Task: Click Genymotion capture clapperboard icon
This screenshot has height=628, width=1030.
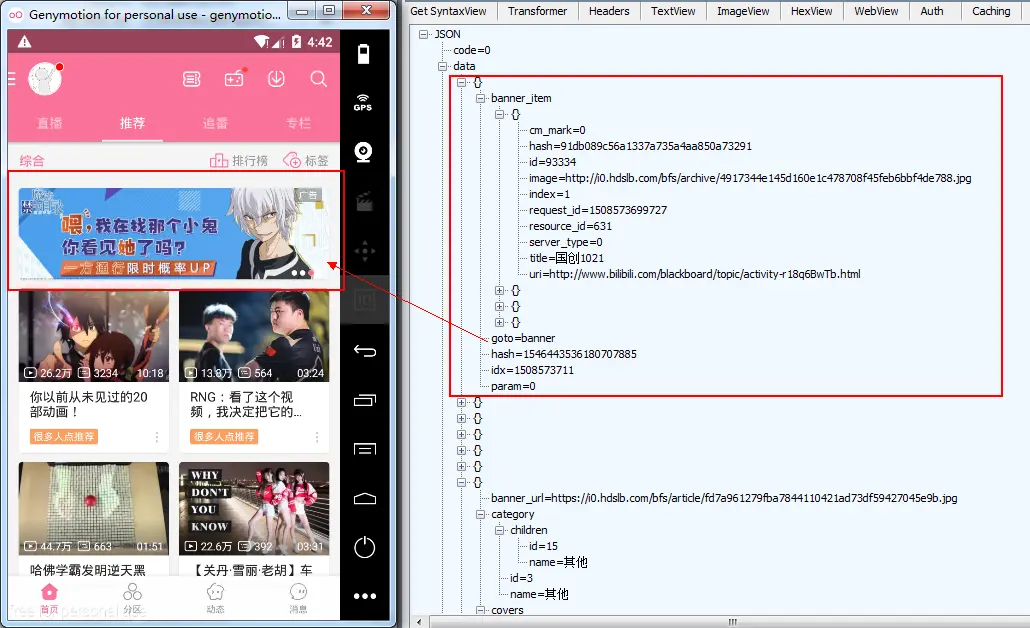Action: [x=364, y=202]
